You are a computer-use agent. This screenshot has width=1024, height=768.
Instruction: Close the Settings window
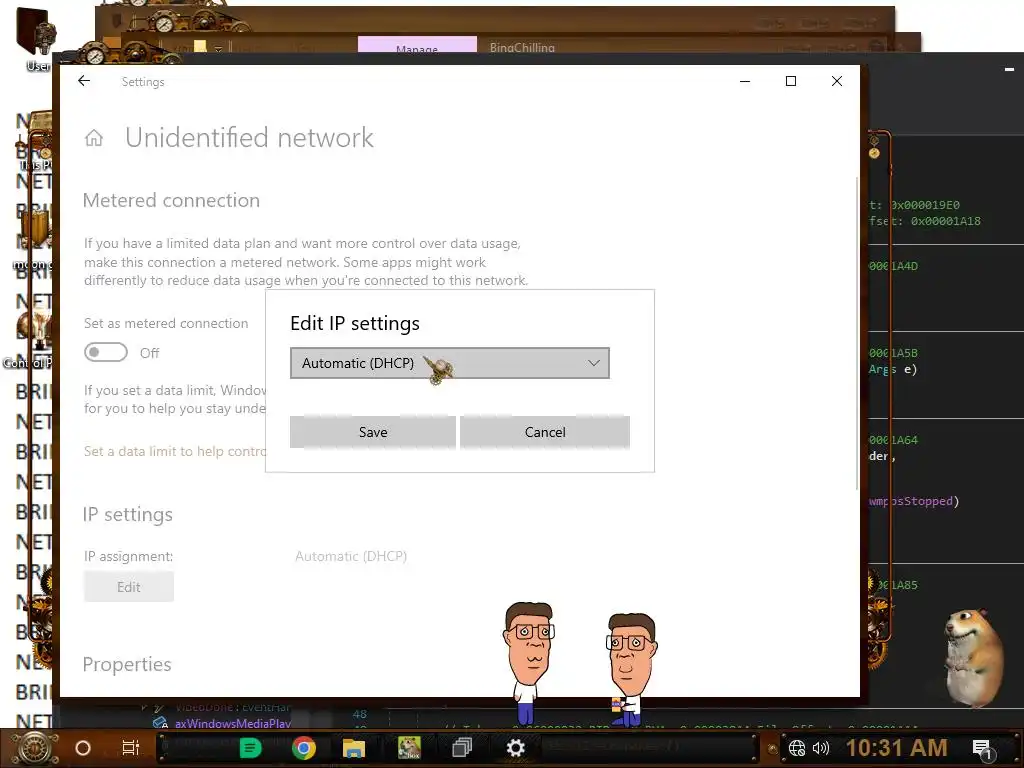pos(837,81)
